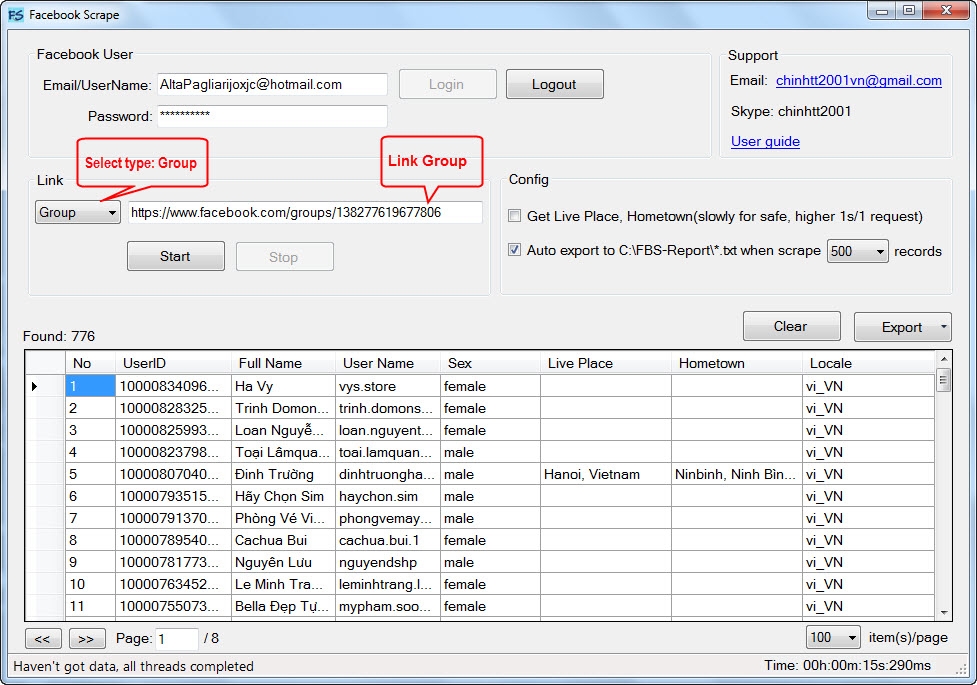Select the 'haychon.sim' user name cell
This screenshot has width=977, height=685.
[x=388, y=496]
